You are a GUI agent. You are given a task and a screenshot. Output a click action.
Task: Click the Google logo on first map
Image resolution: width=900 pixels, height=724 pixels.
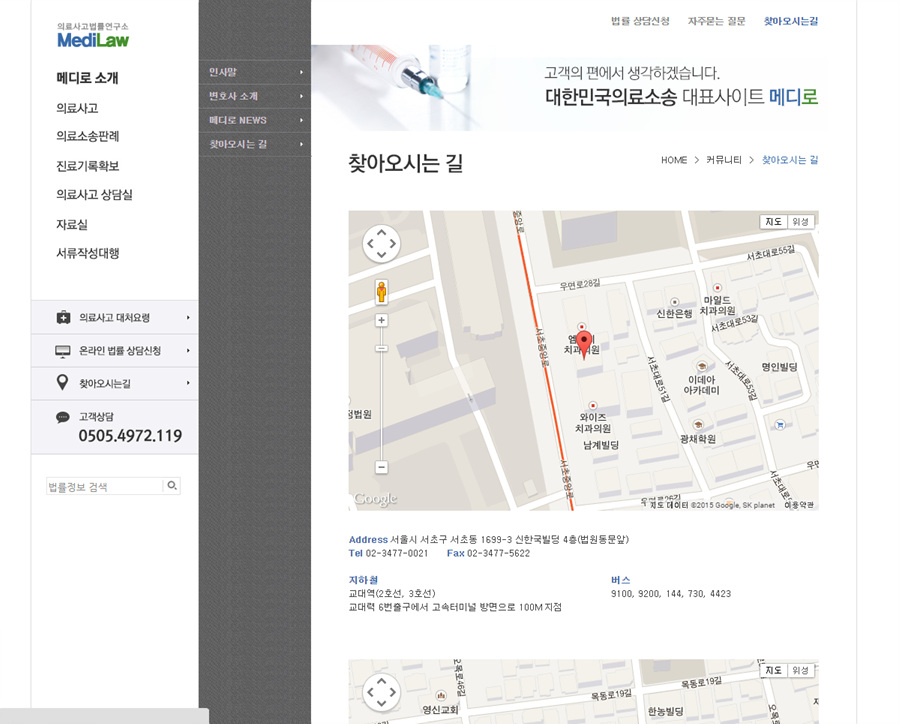tap(375, 499)
